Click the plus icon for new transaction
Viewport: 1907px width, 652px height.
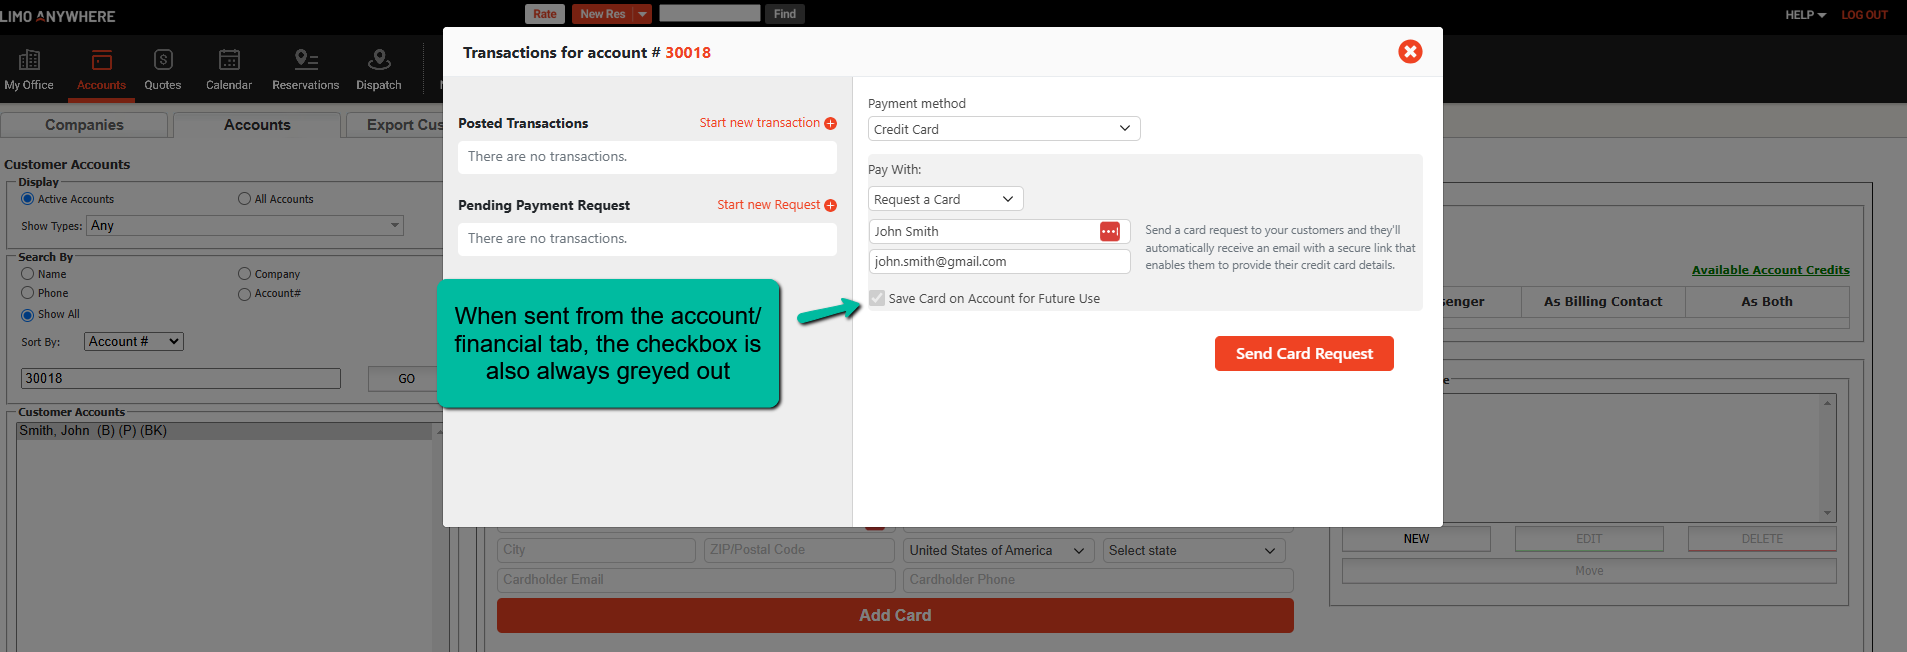830,124
